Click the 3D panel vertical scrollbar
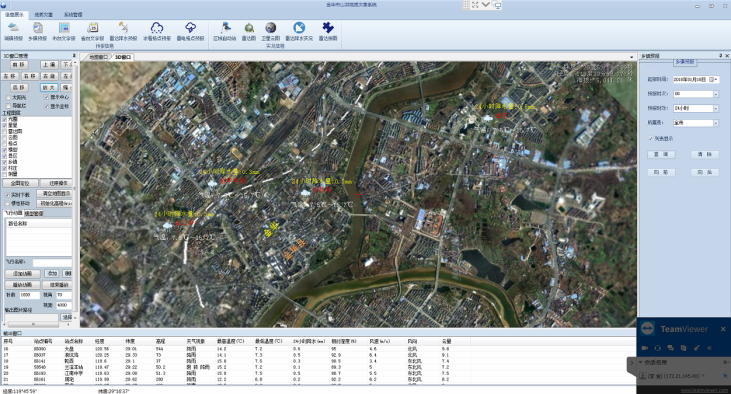 (x=75, y=187)
